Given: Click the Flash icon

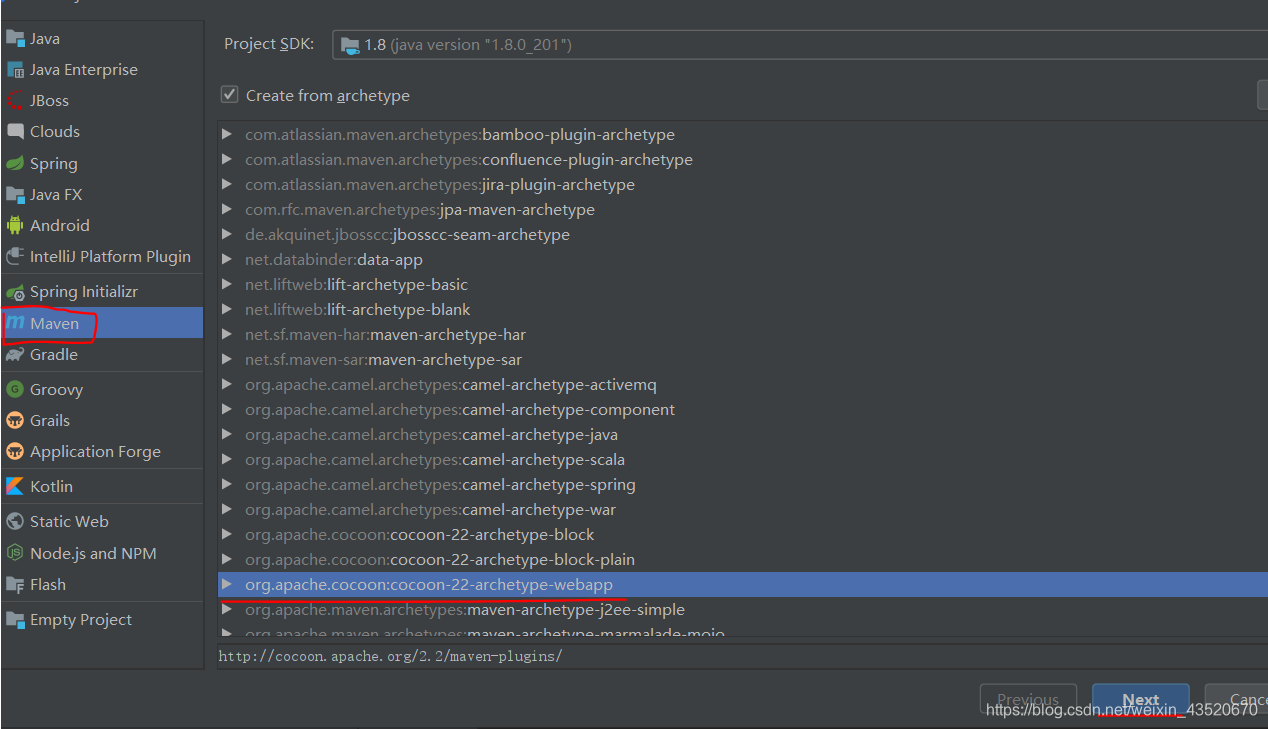Looking at the screenshot, I should pyautogui.click(x=15, y=585).
